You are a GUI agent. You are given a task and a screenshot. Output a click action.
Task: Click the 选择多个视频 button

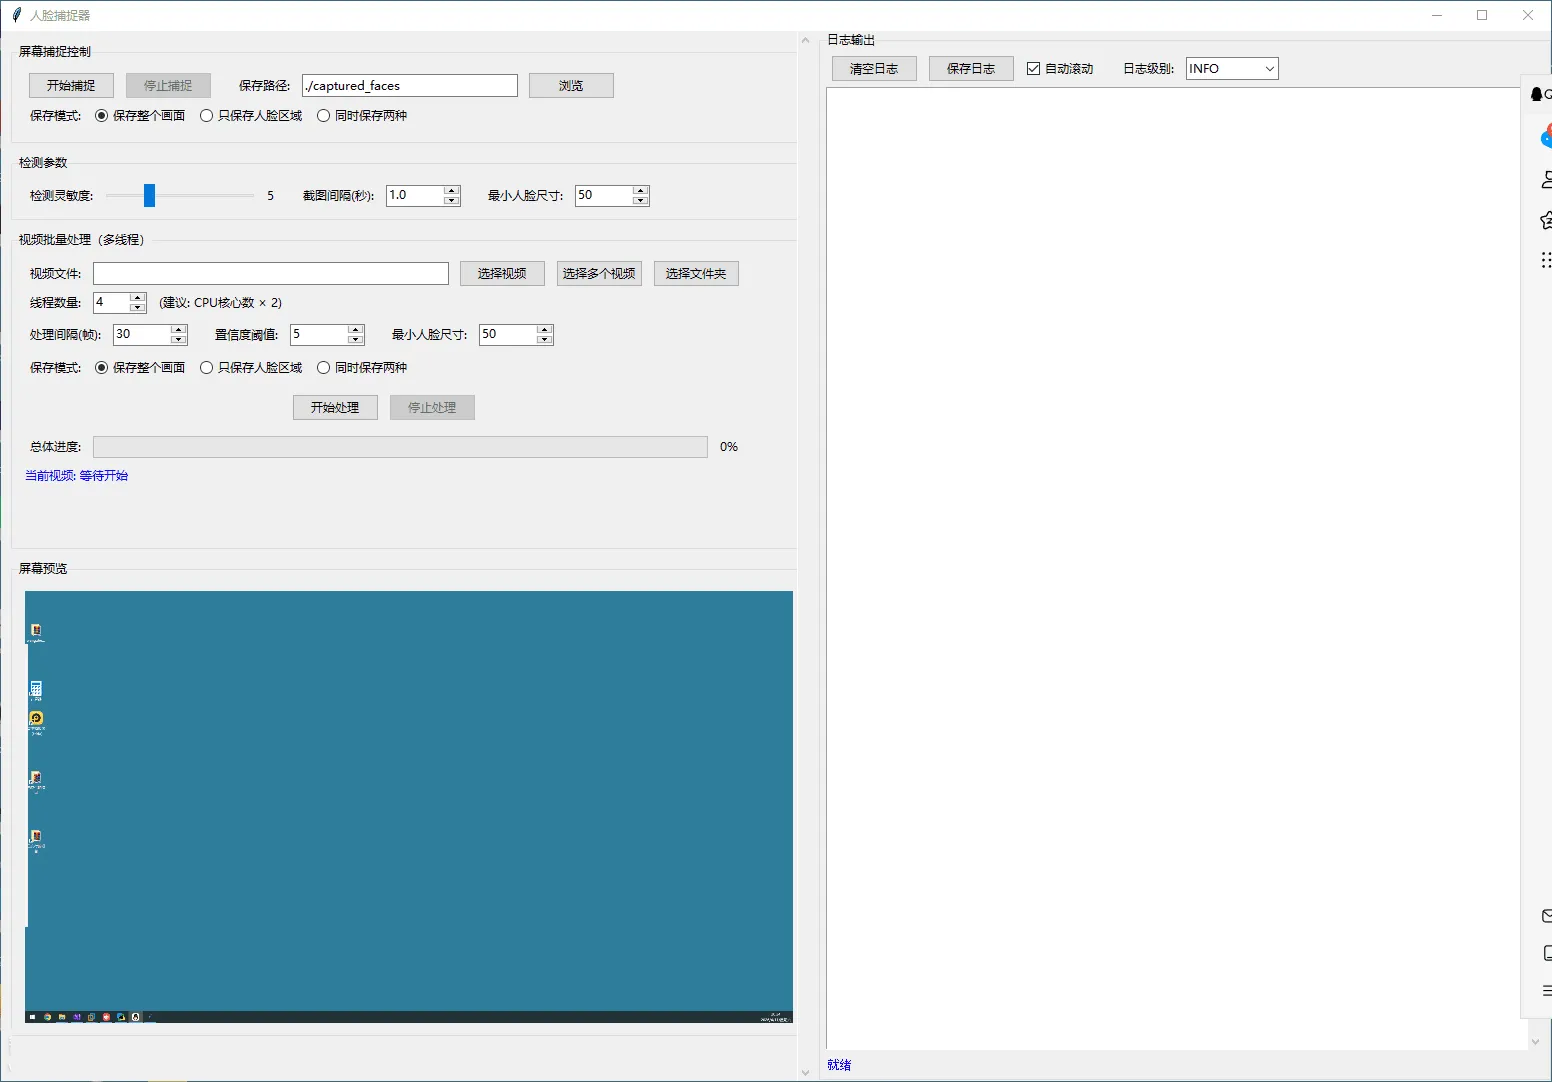(599, 274)
